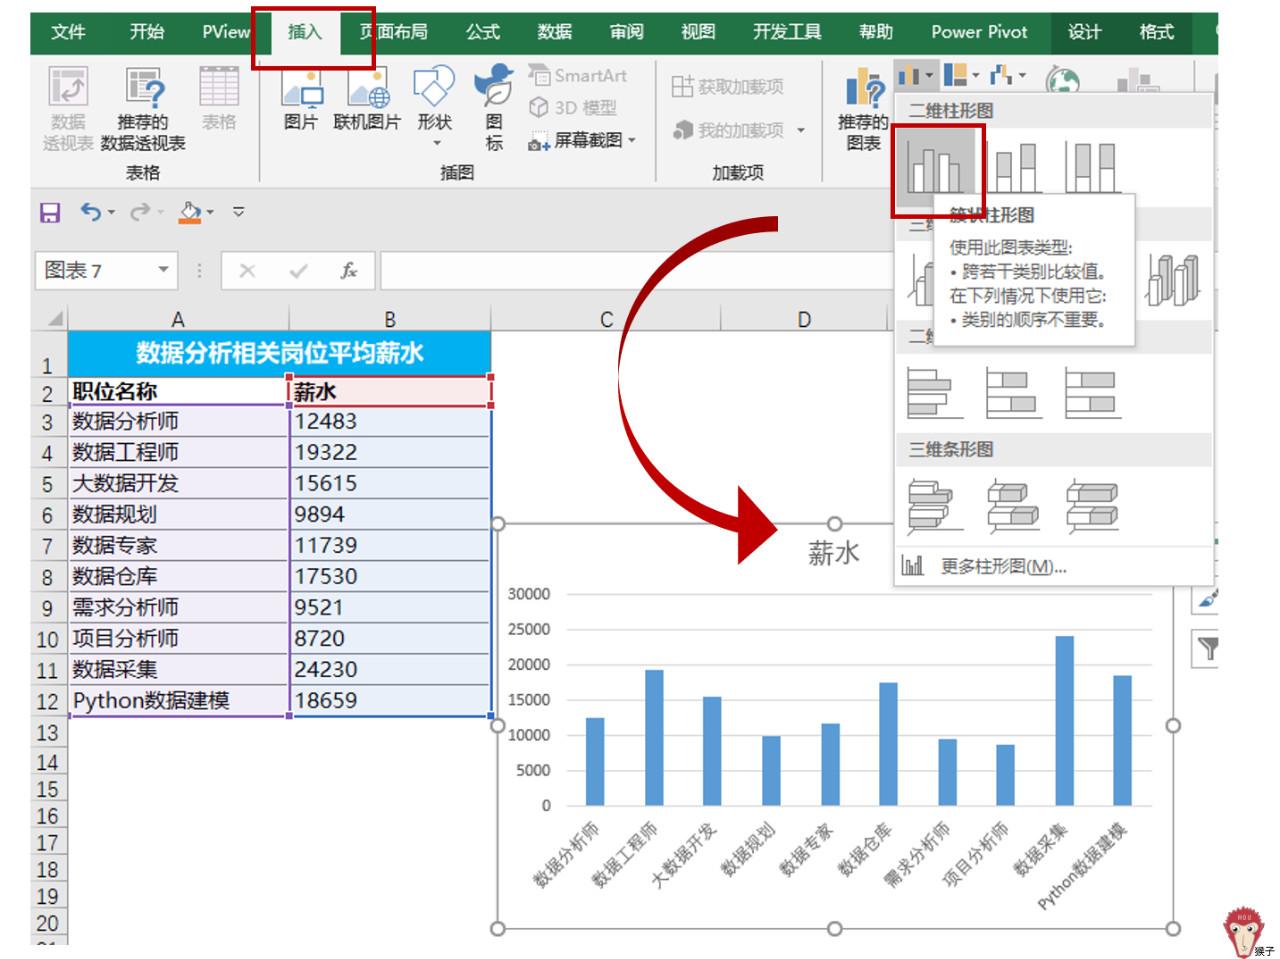
Task: Click the 图片 (Pictures) insert icon
Action: coord(300,100)
